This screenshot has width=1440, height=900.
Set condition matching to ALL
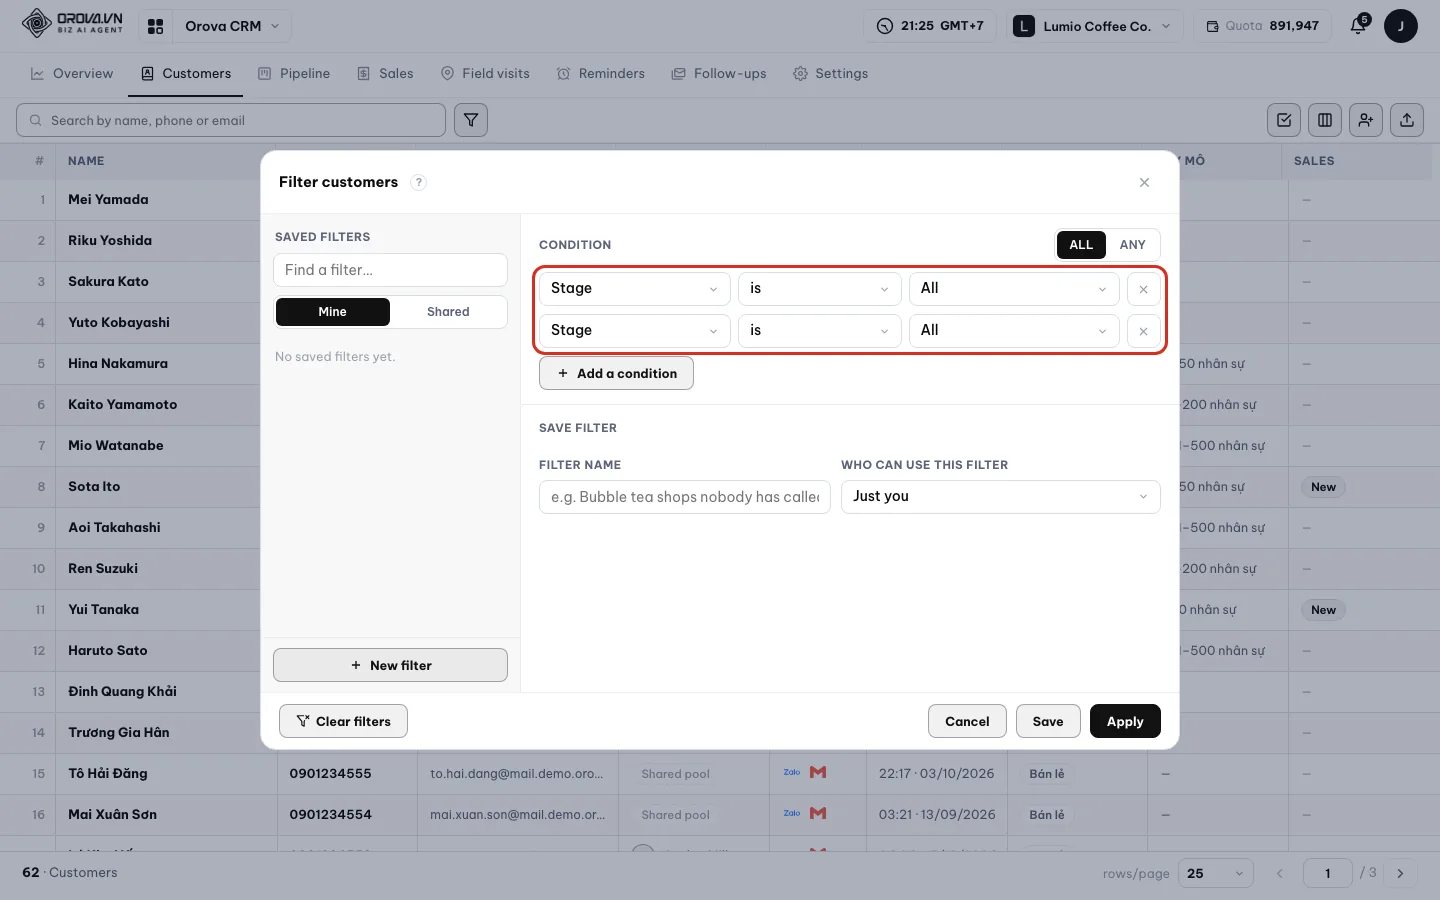1081,245
